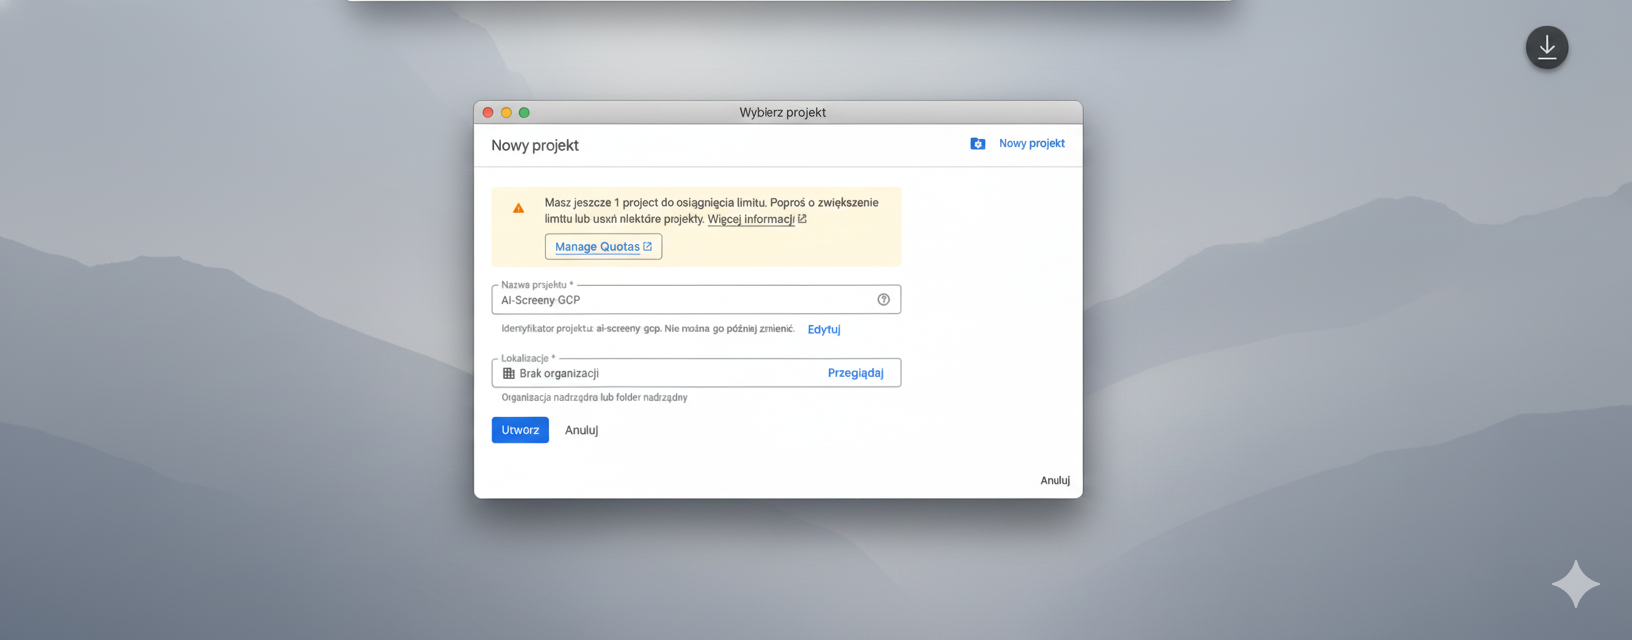Click external link icon inside Manage Quotas
This screenshot has height=640, width=1632.
pos(647,246)
